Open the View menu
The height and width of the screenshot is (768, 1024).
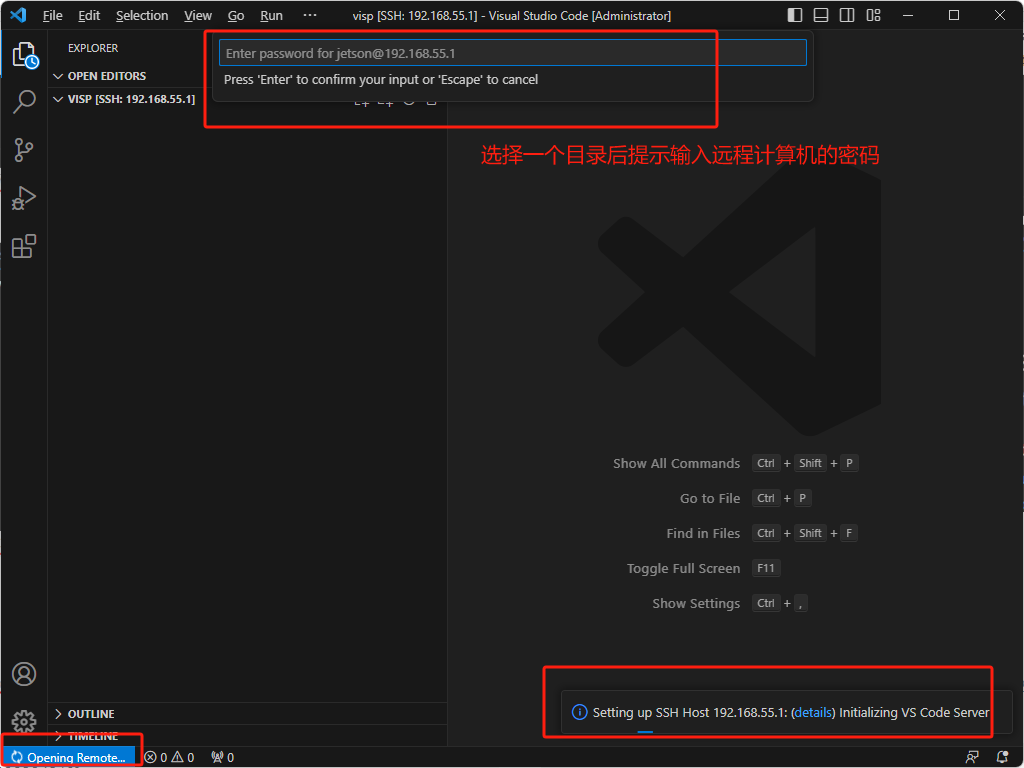pyautogui.click(x=197, y=16)
